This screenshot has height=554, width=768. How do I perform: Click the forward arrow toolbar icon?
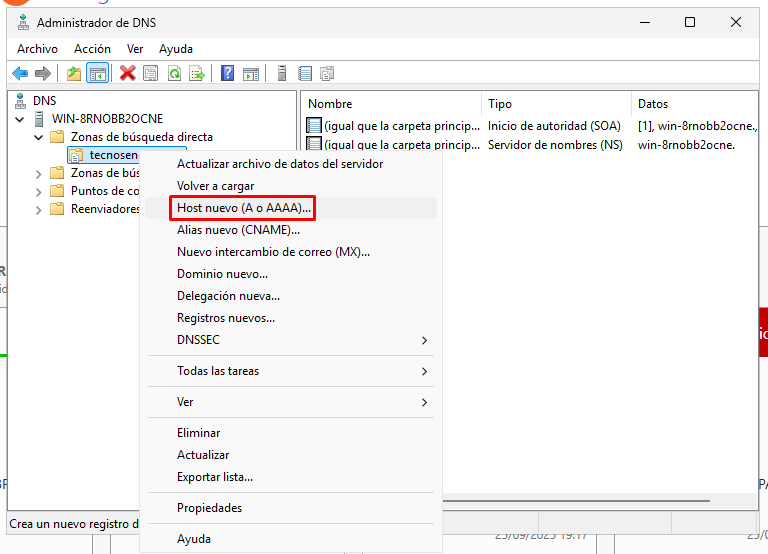coord(42,73)
